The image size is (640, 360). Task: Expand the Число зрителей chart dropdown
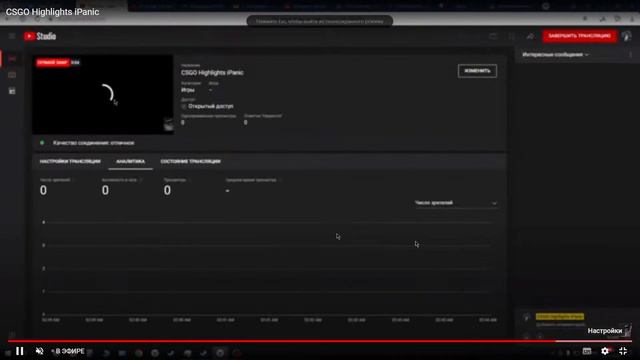pos(456,203)
